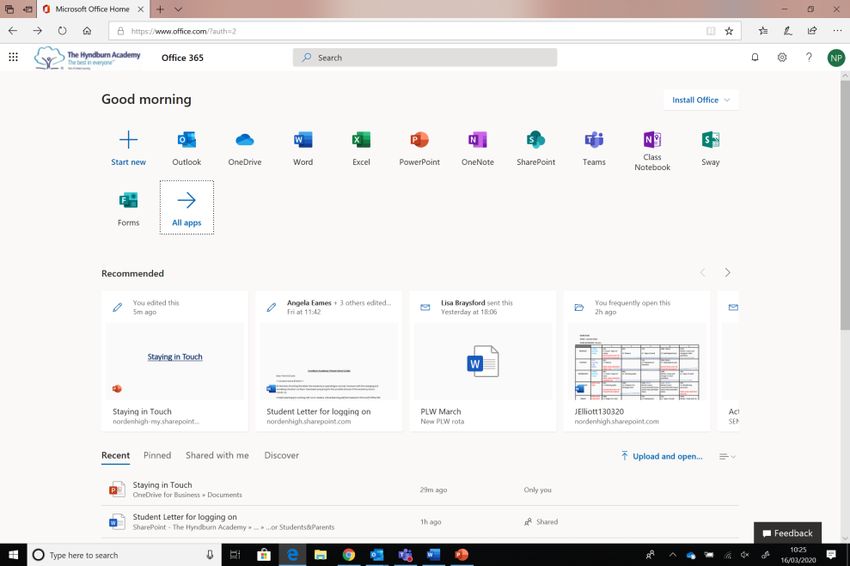Open File Explorer from taskbar
This screenshot has width=850, height=566.
tap(320, 555)
